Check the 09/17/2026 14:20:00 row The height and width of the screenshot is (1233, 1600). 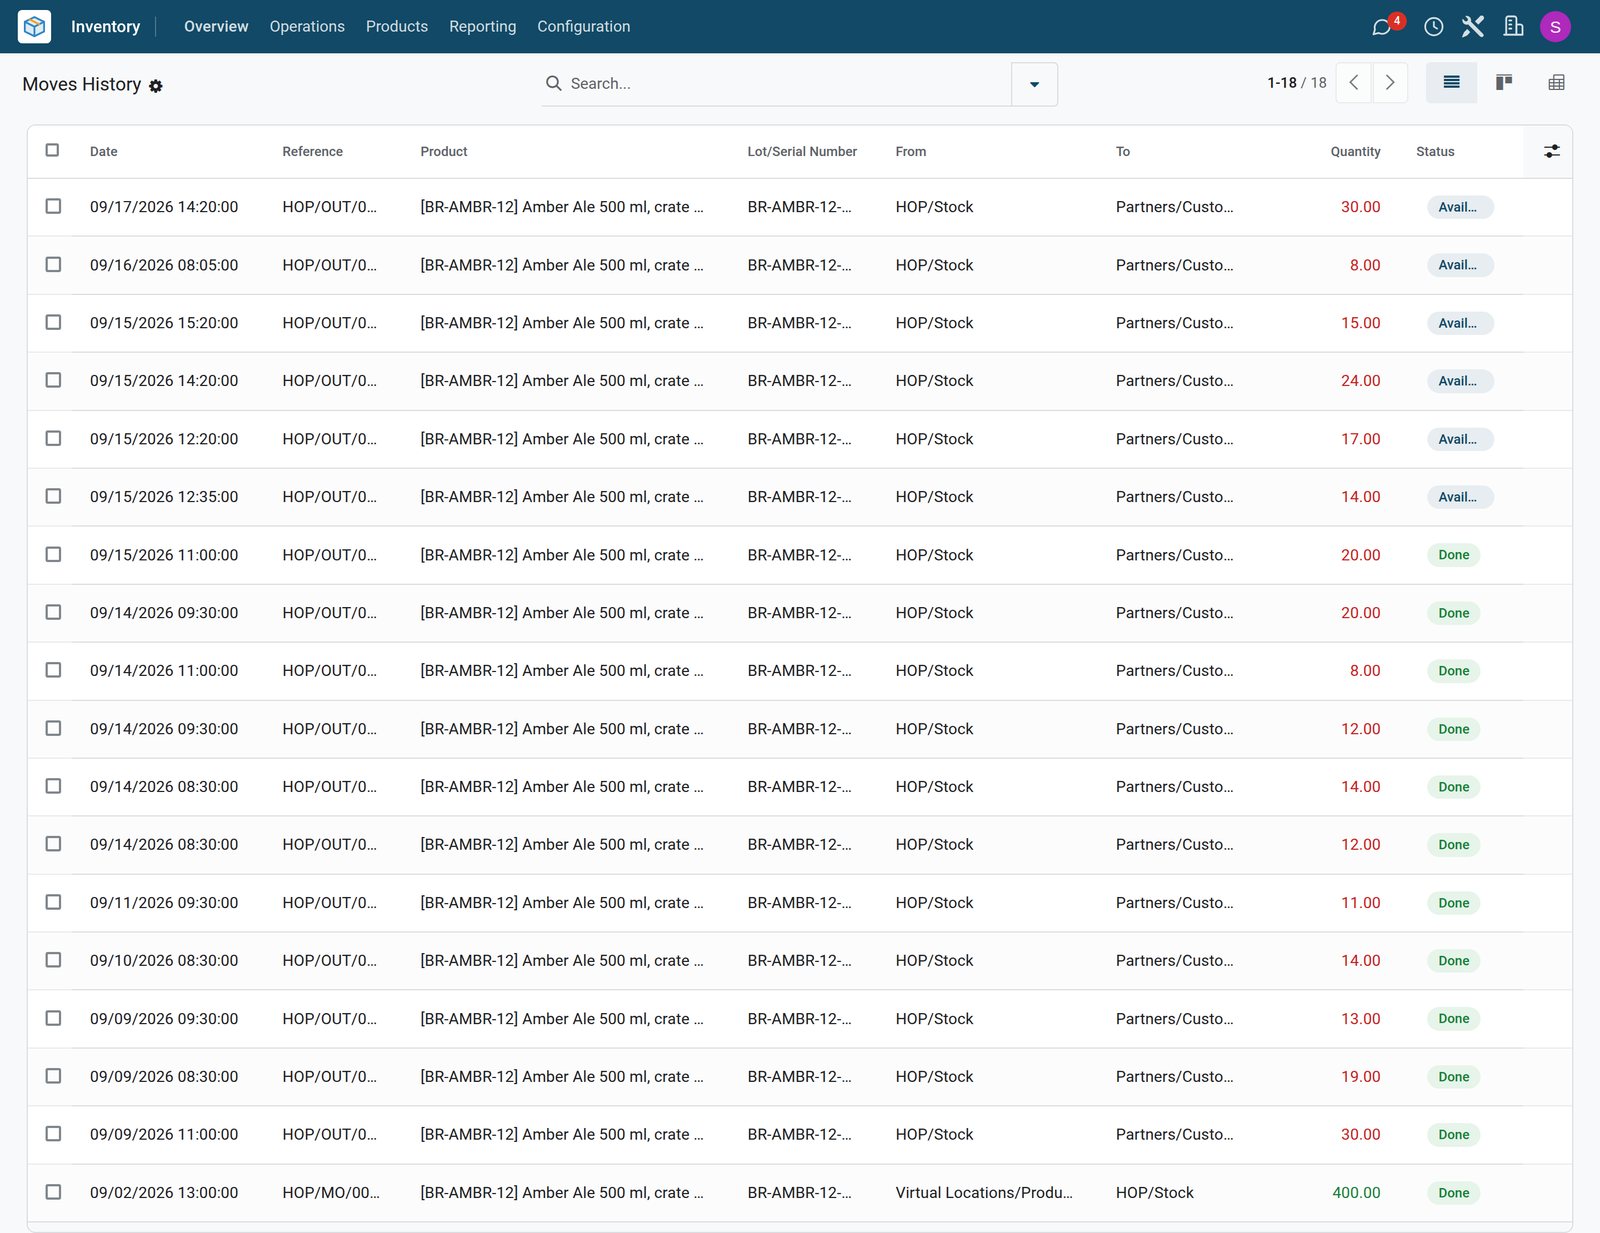click(x=53, y=206)
